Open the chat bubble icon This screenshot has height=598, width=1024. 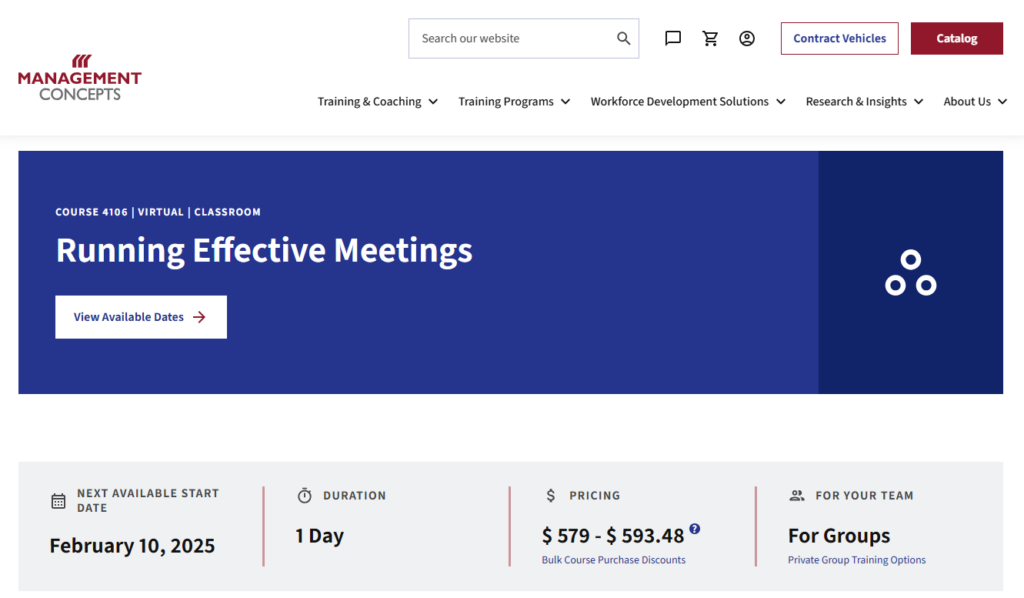tap(673, 39)
